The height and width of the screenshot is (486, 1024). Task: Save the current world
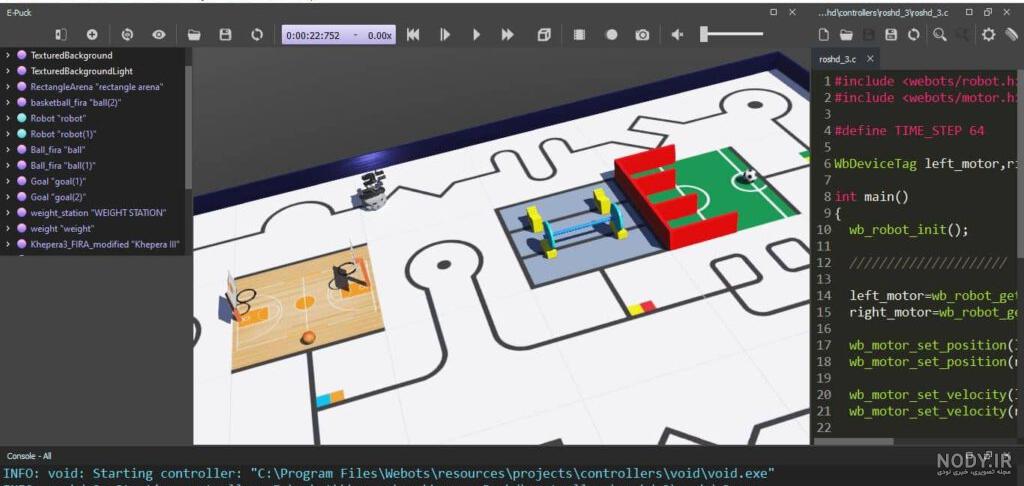[225, 35]
